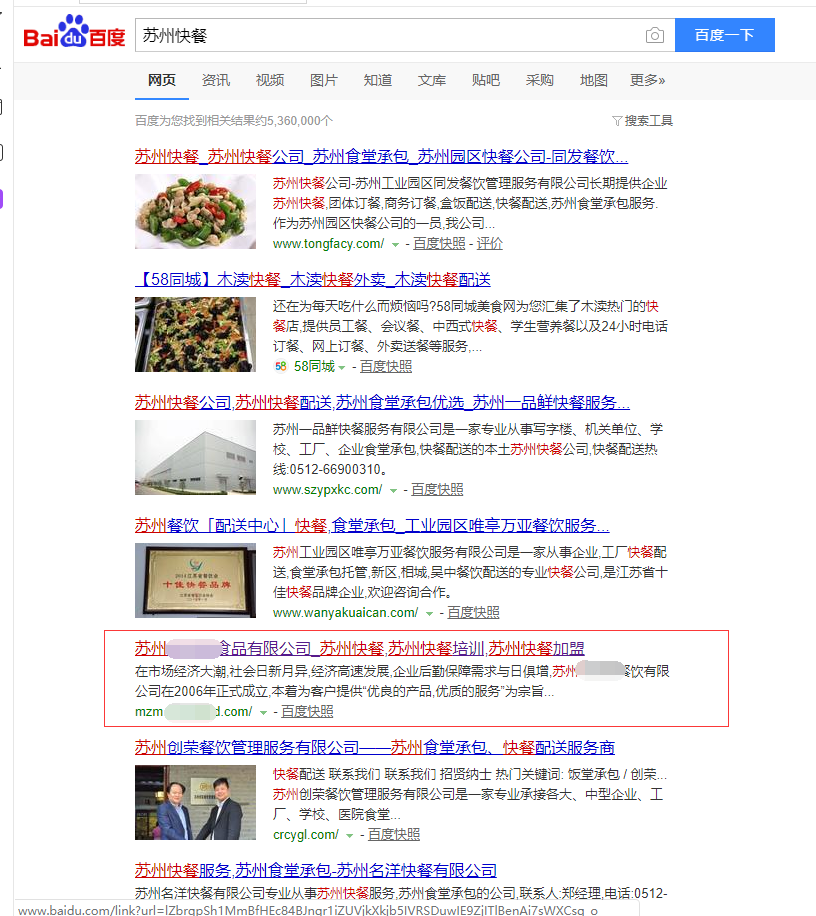Go to the 贴吧 tab
816x916 pixels.
click(486, 80)
